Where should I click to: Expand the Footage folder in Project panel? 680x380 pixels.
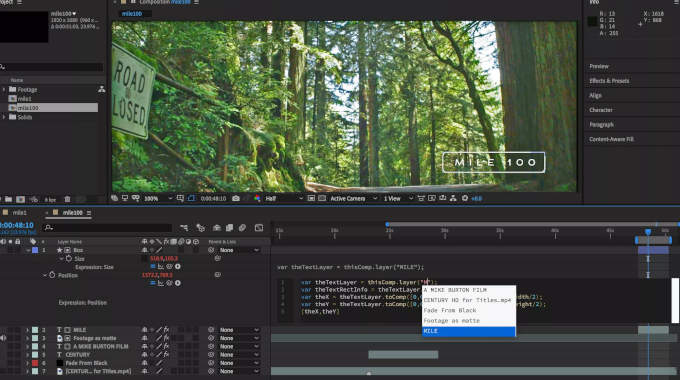tap(4, 89)
